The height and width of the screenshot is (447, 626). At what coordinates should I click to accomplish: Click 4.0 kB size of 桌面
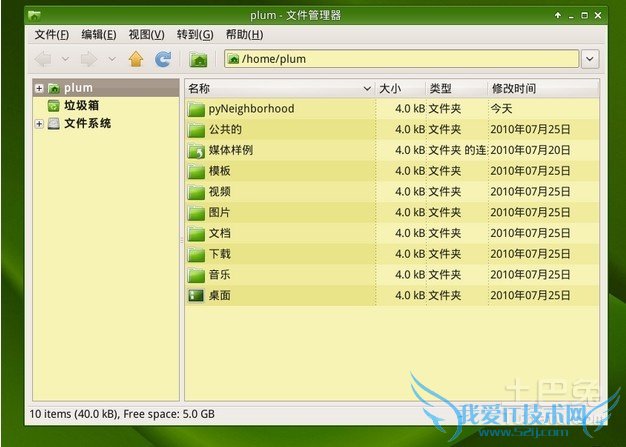point(410,296)
